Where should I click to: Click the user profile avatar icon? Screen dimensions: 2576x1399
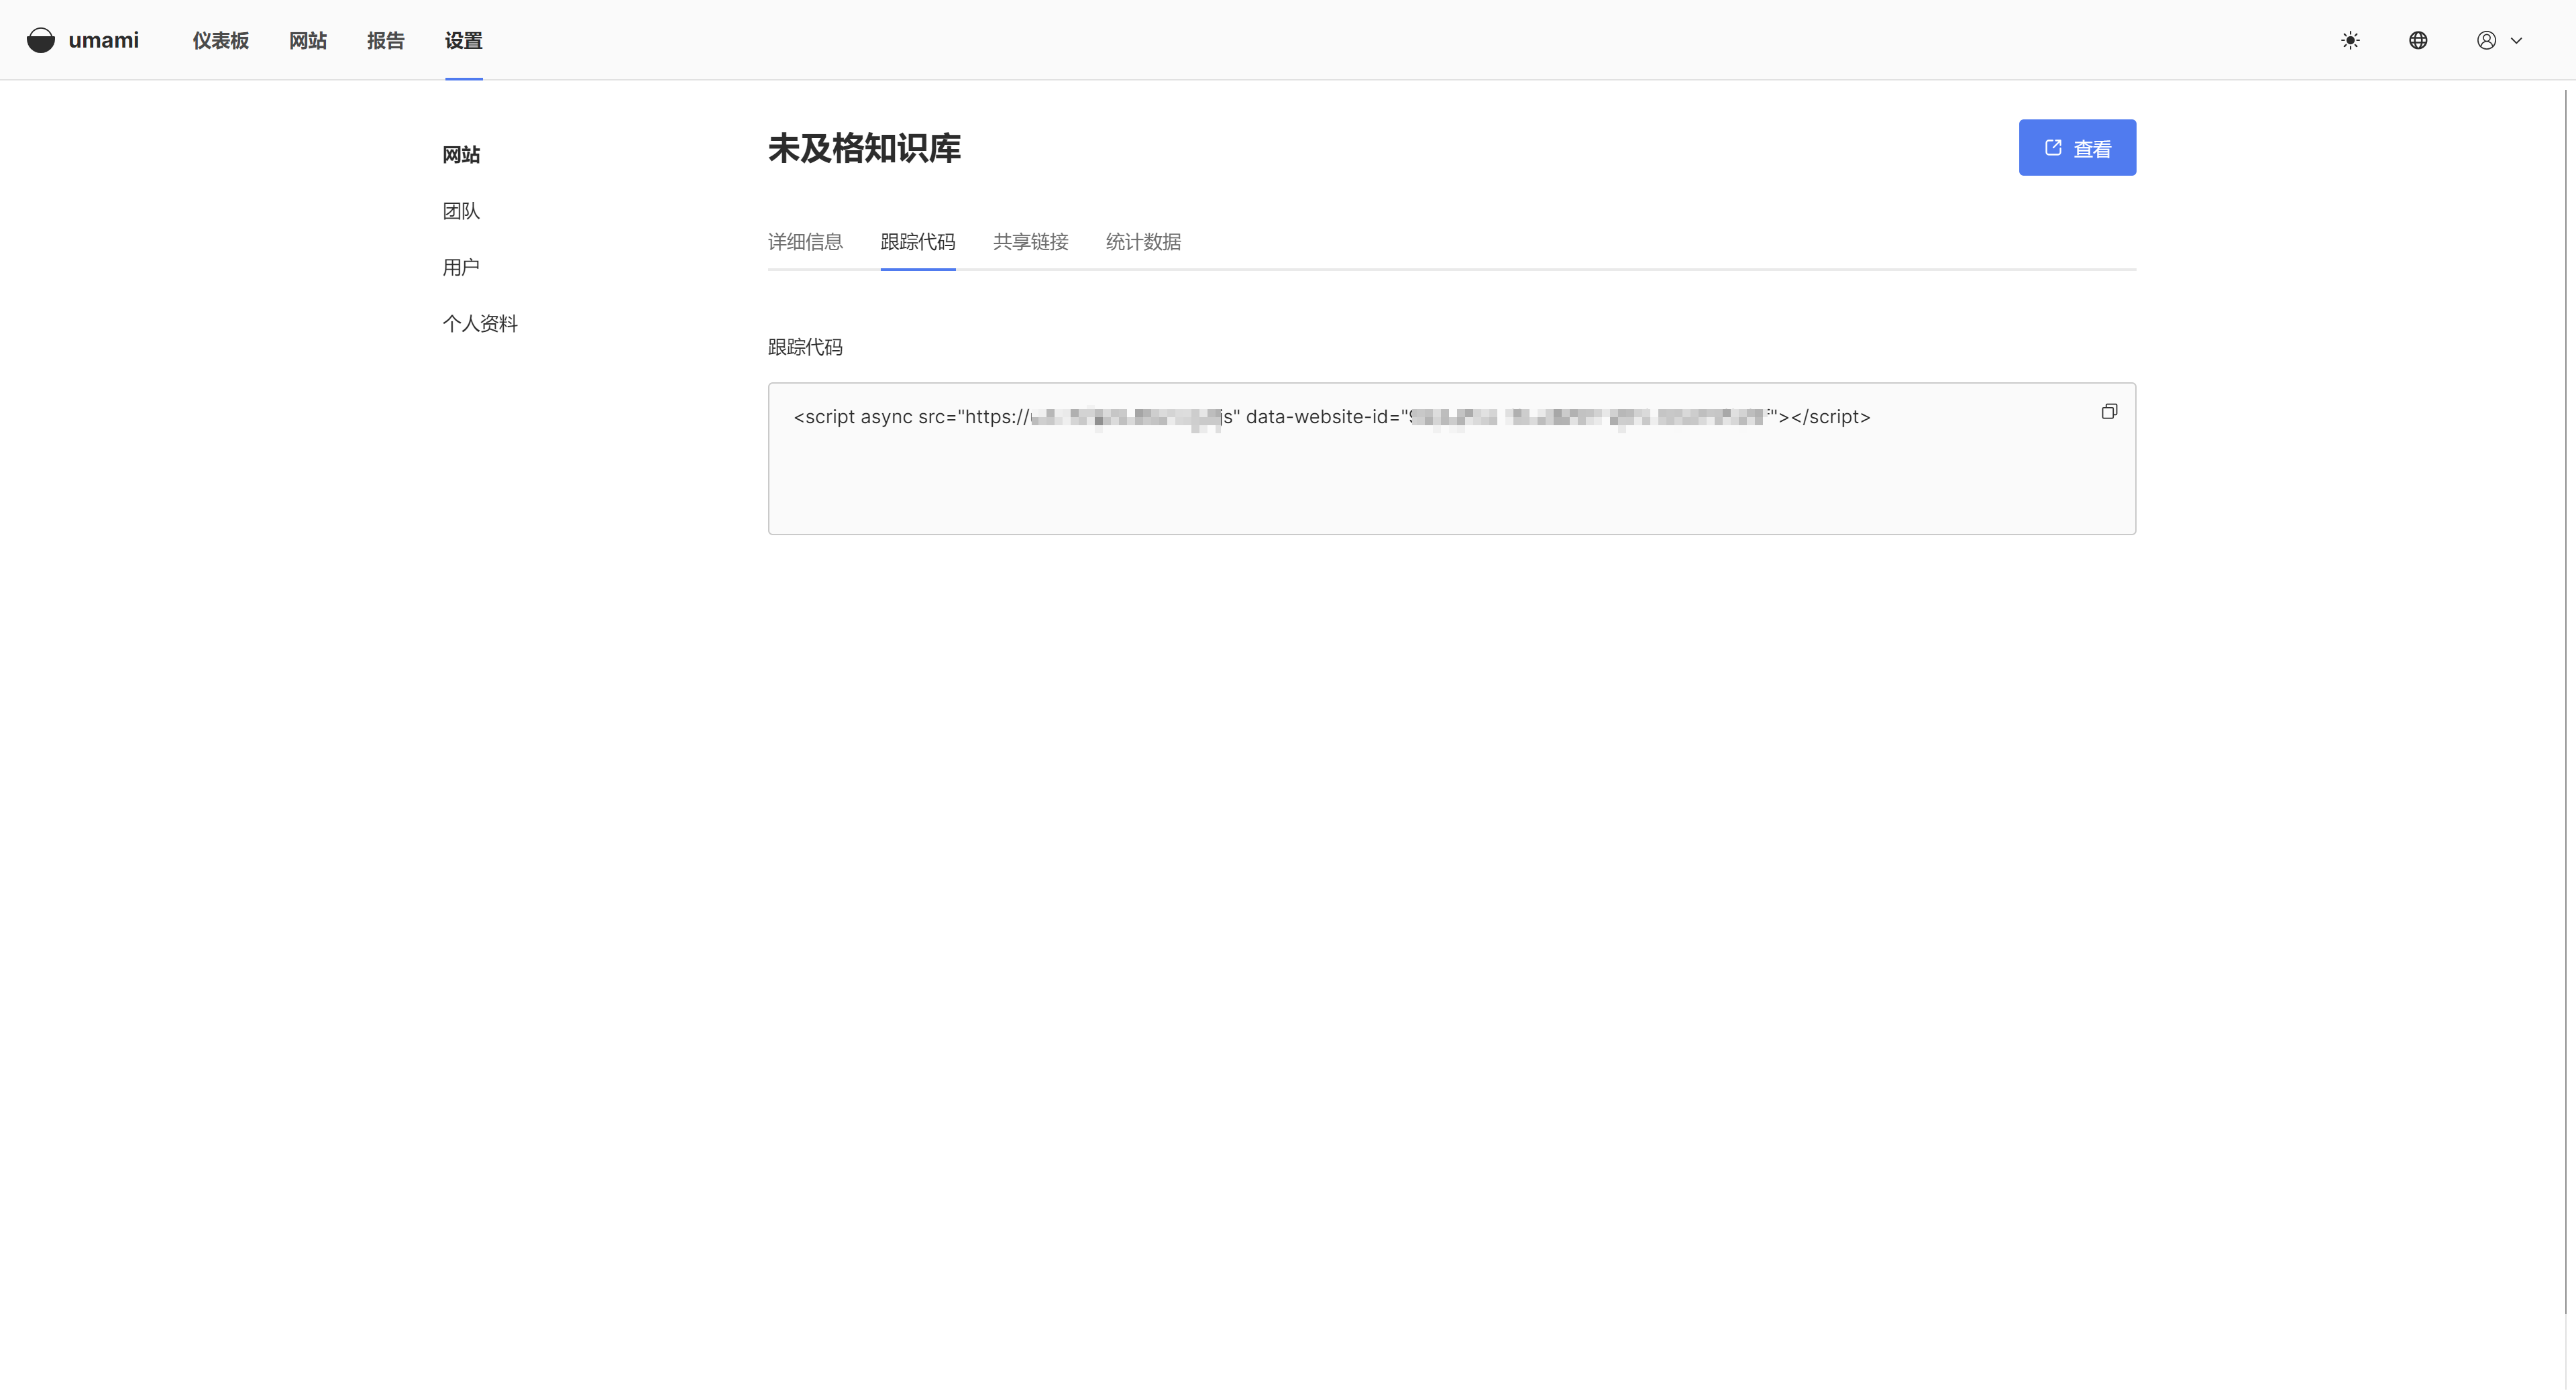click(2486, 40)
